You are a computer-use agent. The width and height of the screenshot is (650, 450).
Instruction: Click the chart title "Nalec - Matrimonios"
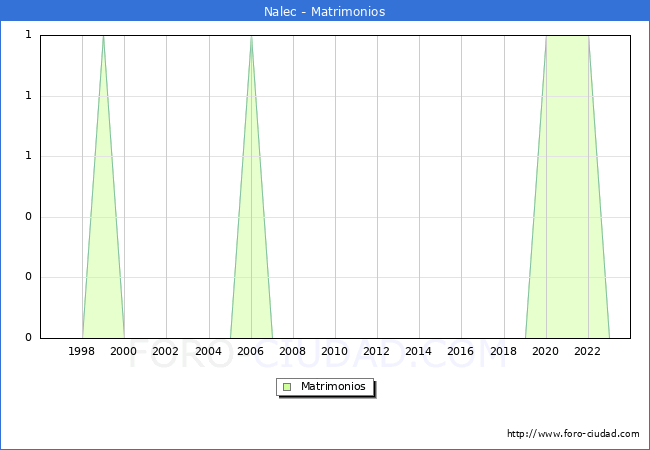(x=325, y=12)
